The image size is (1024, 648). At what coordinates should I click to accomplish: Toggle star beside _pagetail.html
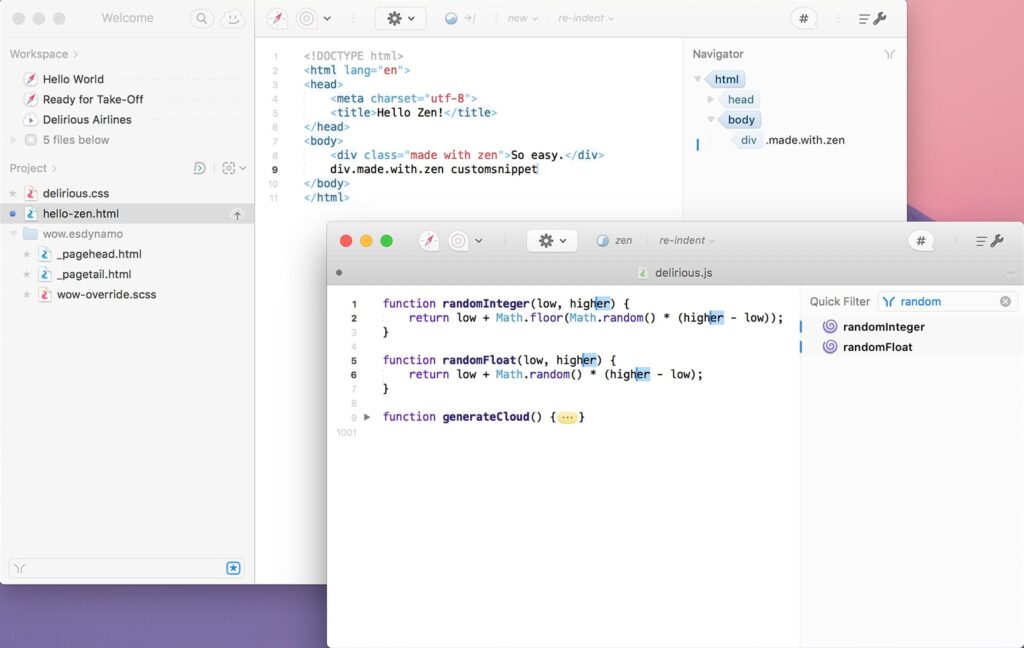pyautogui.click(x=27, y=274)
